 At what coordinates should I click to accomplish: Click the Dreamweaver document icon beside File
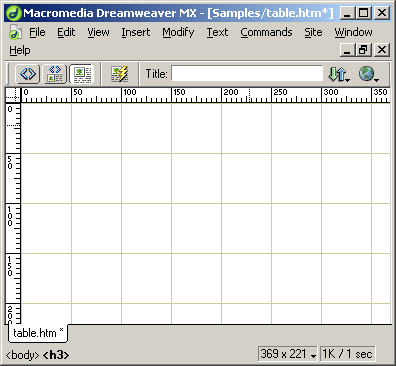15,32
